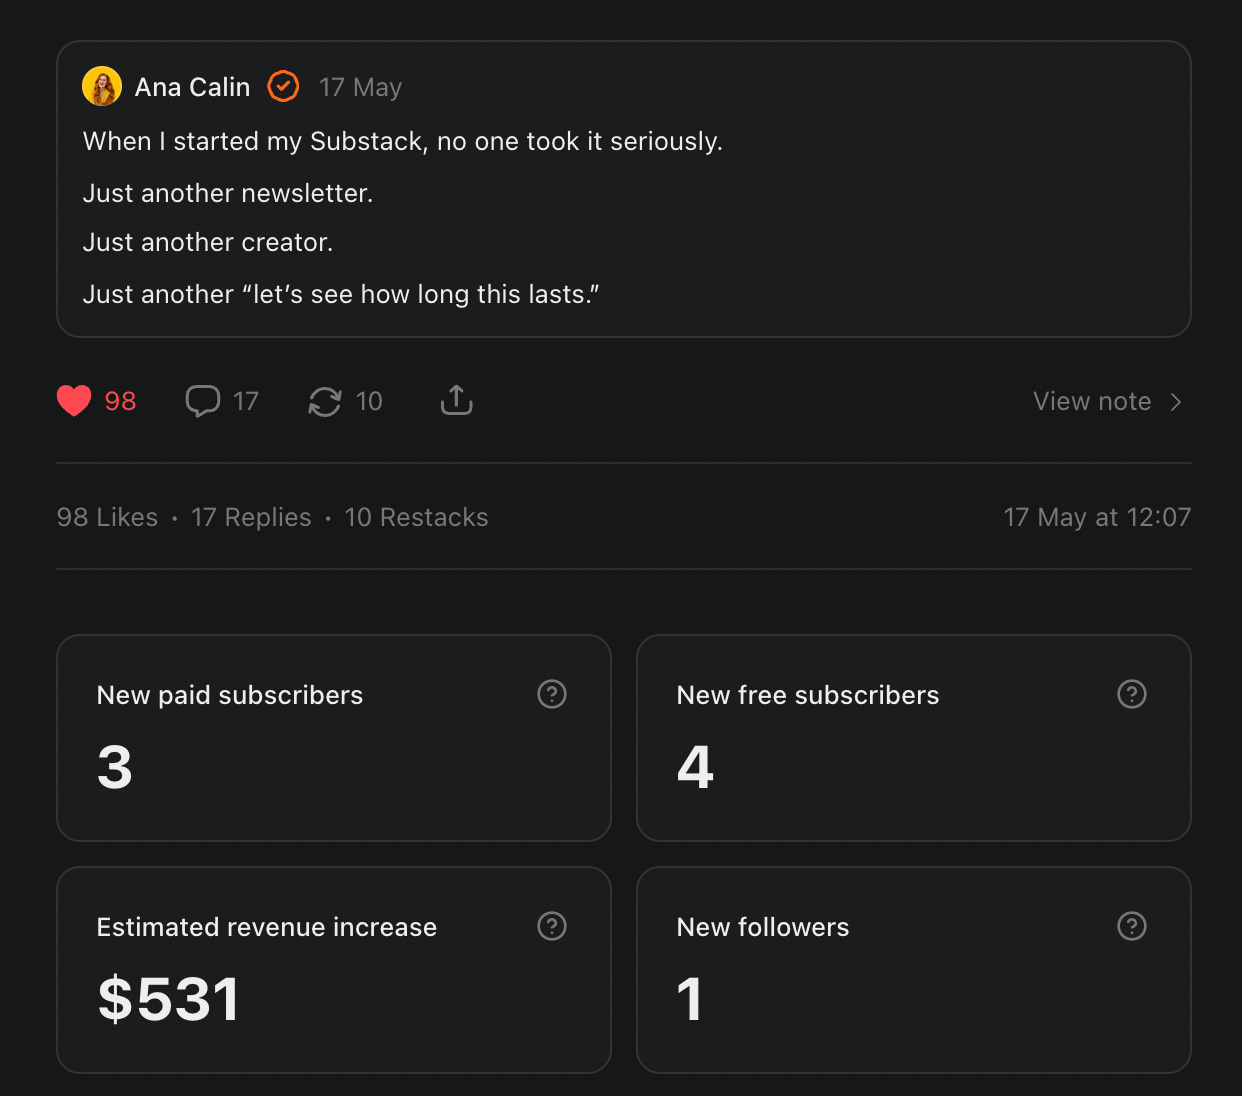Click the New followers value 1
The height and width of the screenshot is (1096, 1242).
click(690, 999)
